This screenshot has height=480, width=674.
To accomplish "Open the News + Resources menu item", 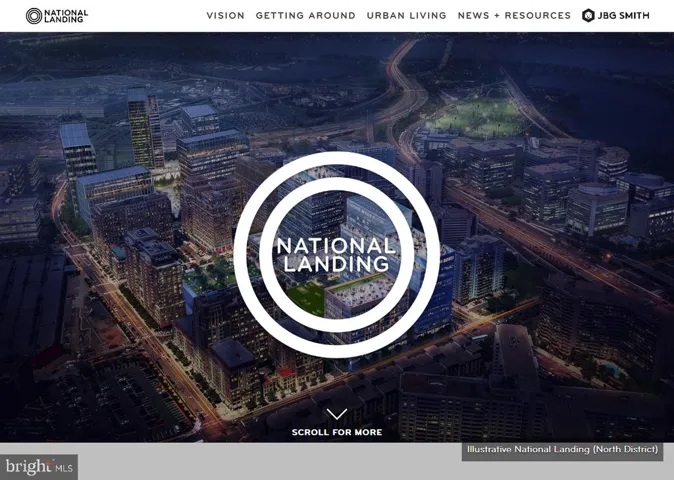I will click(x=514, y=15).
